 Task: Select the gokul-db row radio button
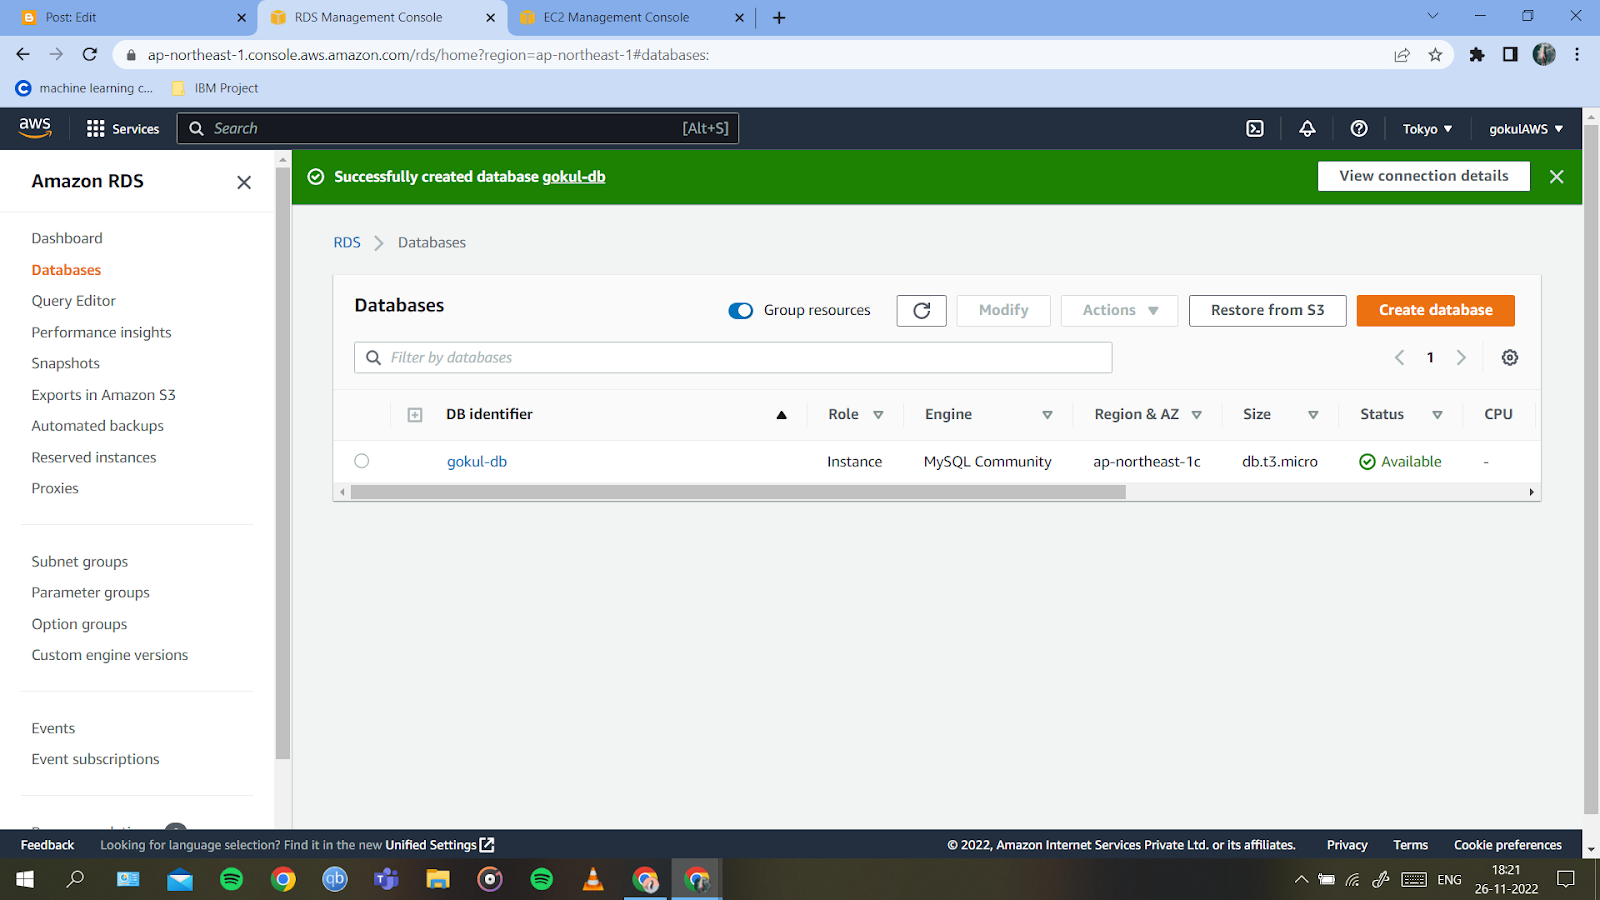(x=362, y=461)
